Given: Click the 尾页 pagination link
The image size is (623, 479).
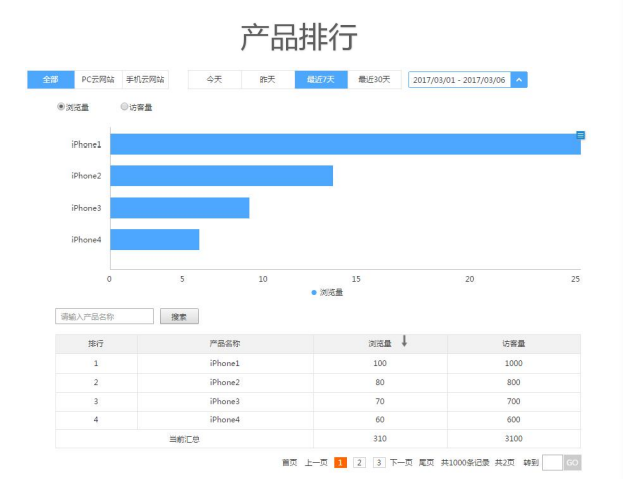Looking at the screenshot, I should 426,462.
